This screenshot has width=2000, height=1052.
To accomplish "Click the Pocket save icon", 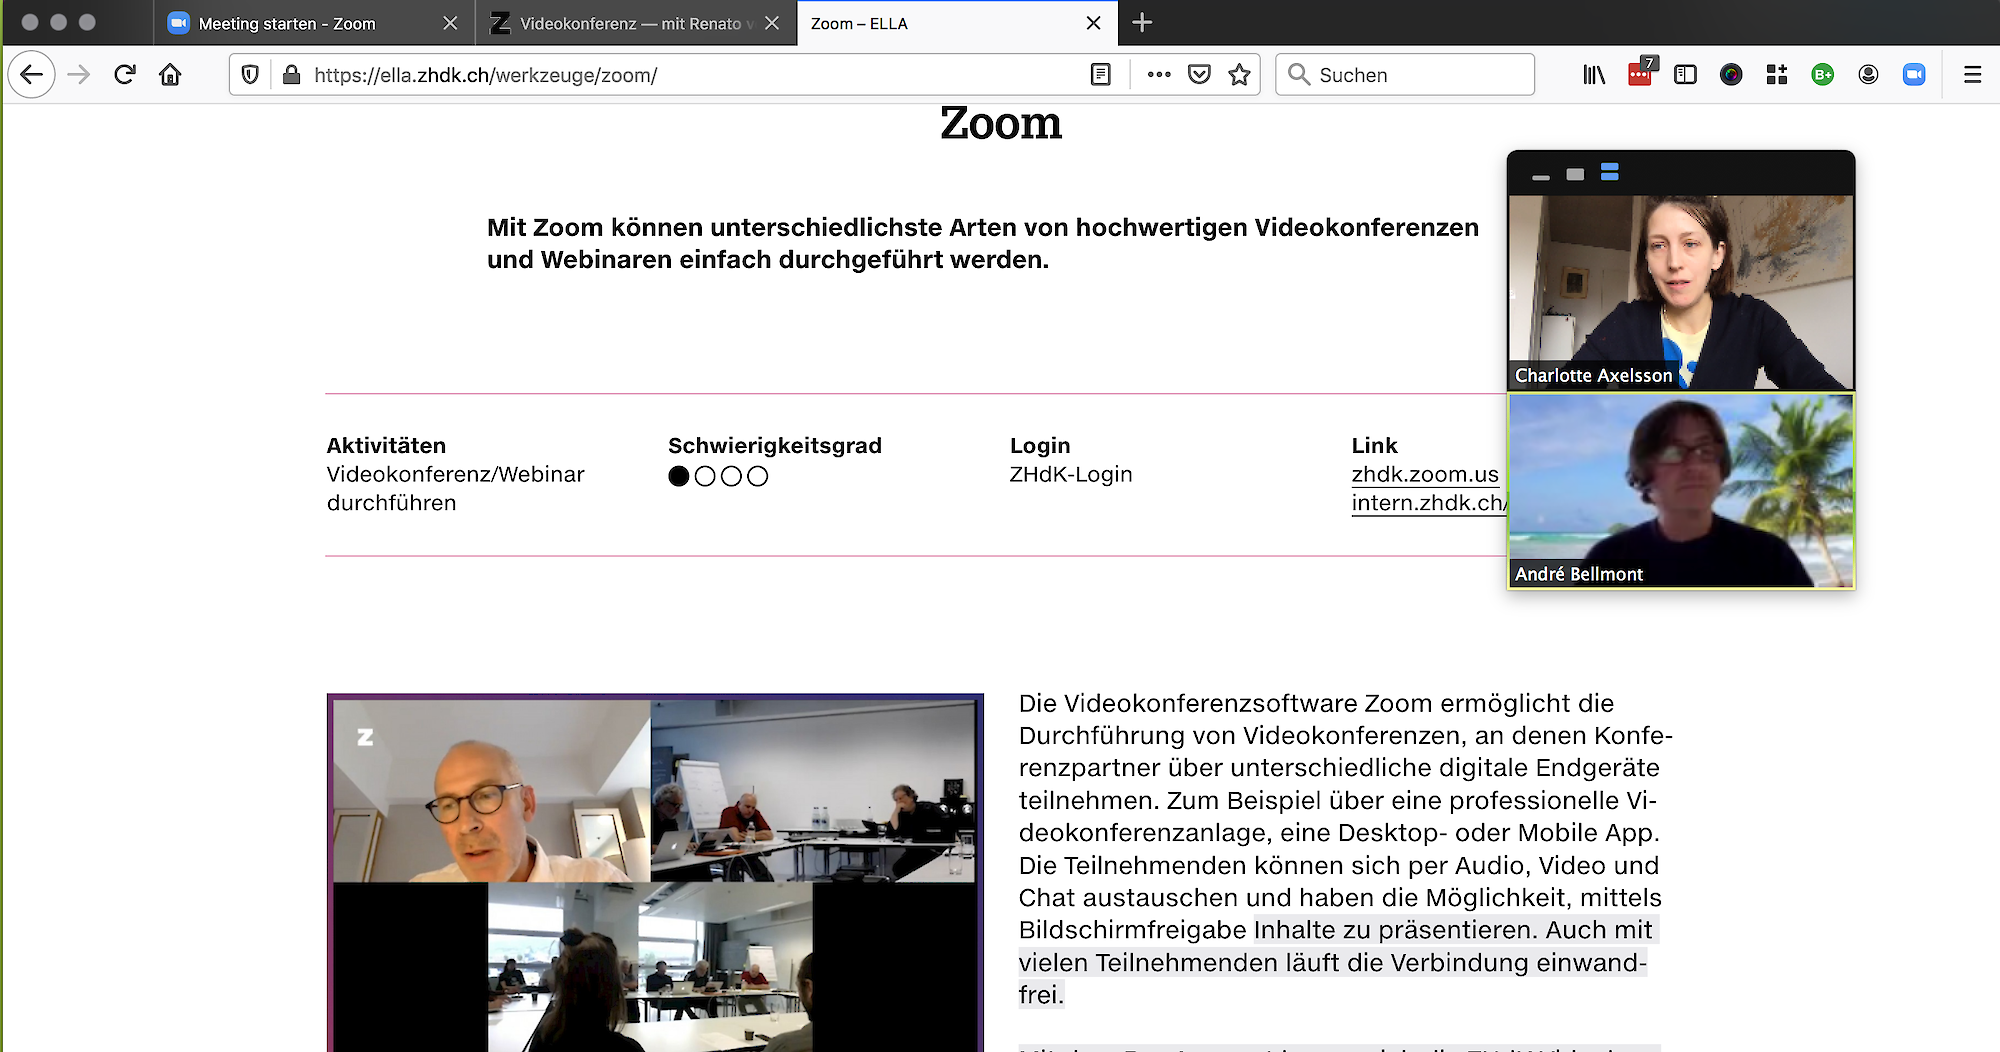I will click(x=1199, y=75).
